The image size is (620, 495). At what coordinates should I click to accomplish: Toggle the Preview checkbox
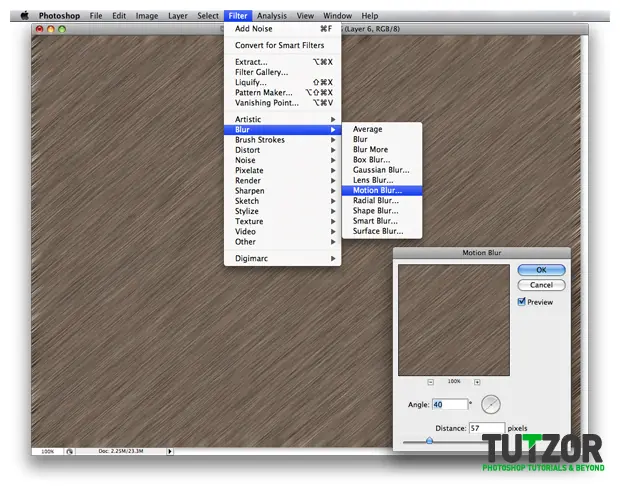[x=522, y=302]
